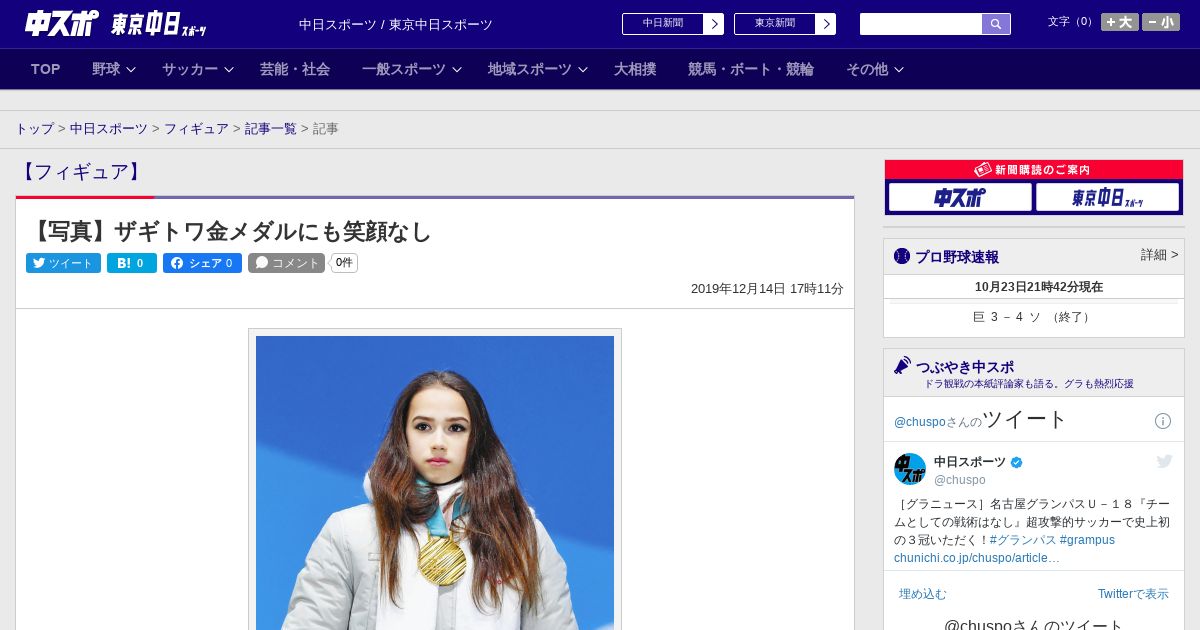Screen dimensions: 1200x630
Task: Click 中日スポーツ breadcrumb link
Action: 109,129
